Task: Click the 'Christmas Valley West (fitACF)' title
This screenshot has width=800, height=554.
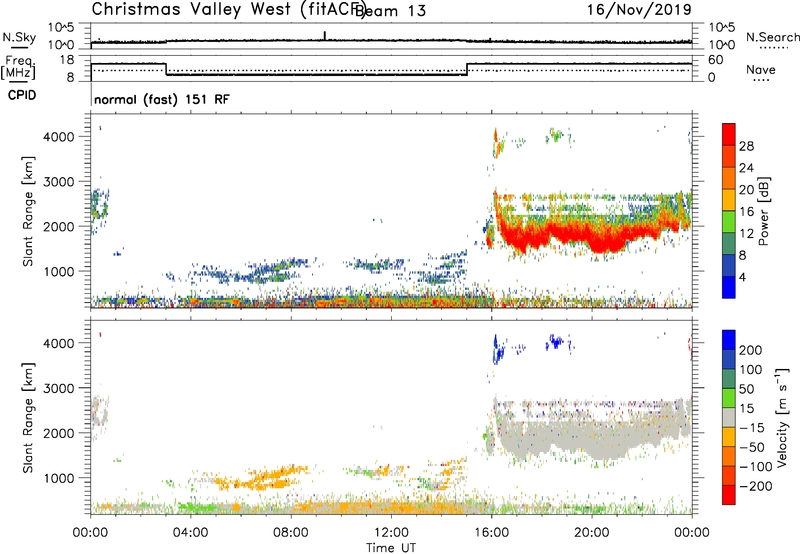Action: click(228, 10)
